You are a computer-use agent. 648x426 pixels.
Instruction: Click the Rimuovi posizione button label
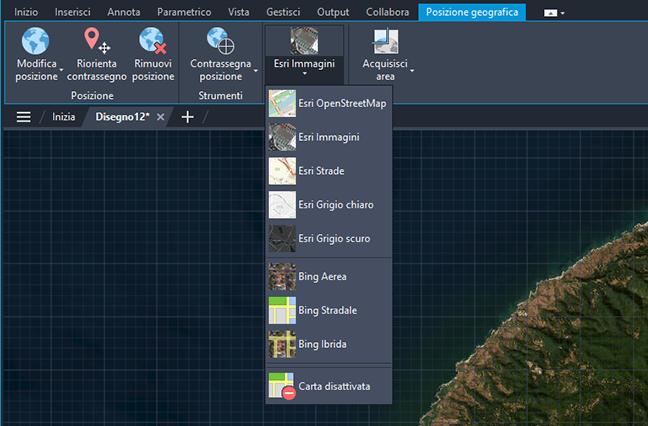tap(153, 70)
